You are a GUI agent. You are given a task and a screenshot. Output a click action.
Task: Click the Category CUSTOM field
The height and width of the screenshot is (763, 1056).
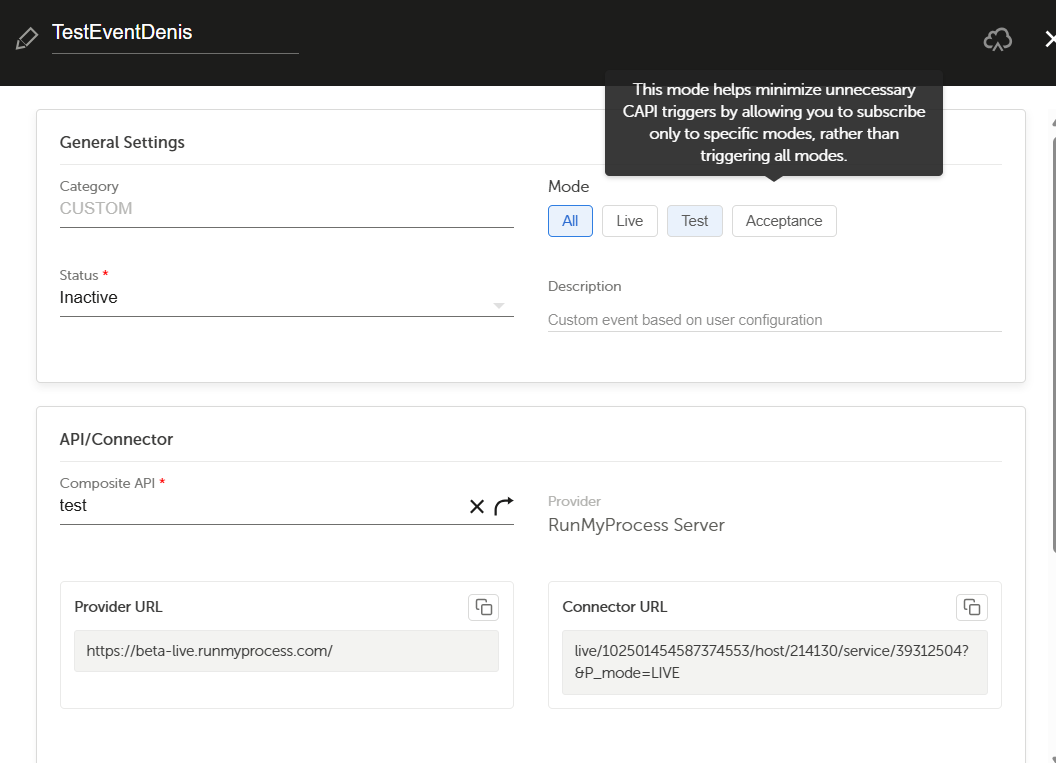point(286,209)
